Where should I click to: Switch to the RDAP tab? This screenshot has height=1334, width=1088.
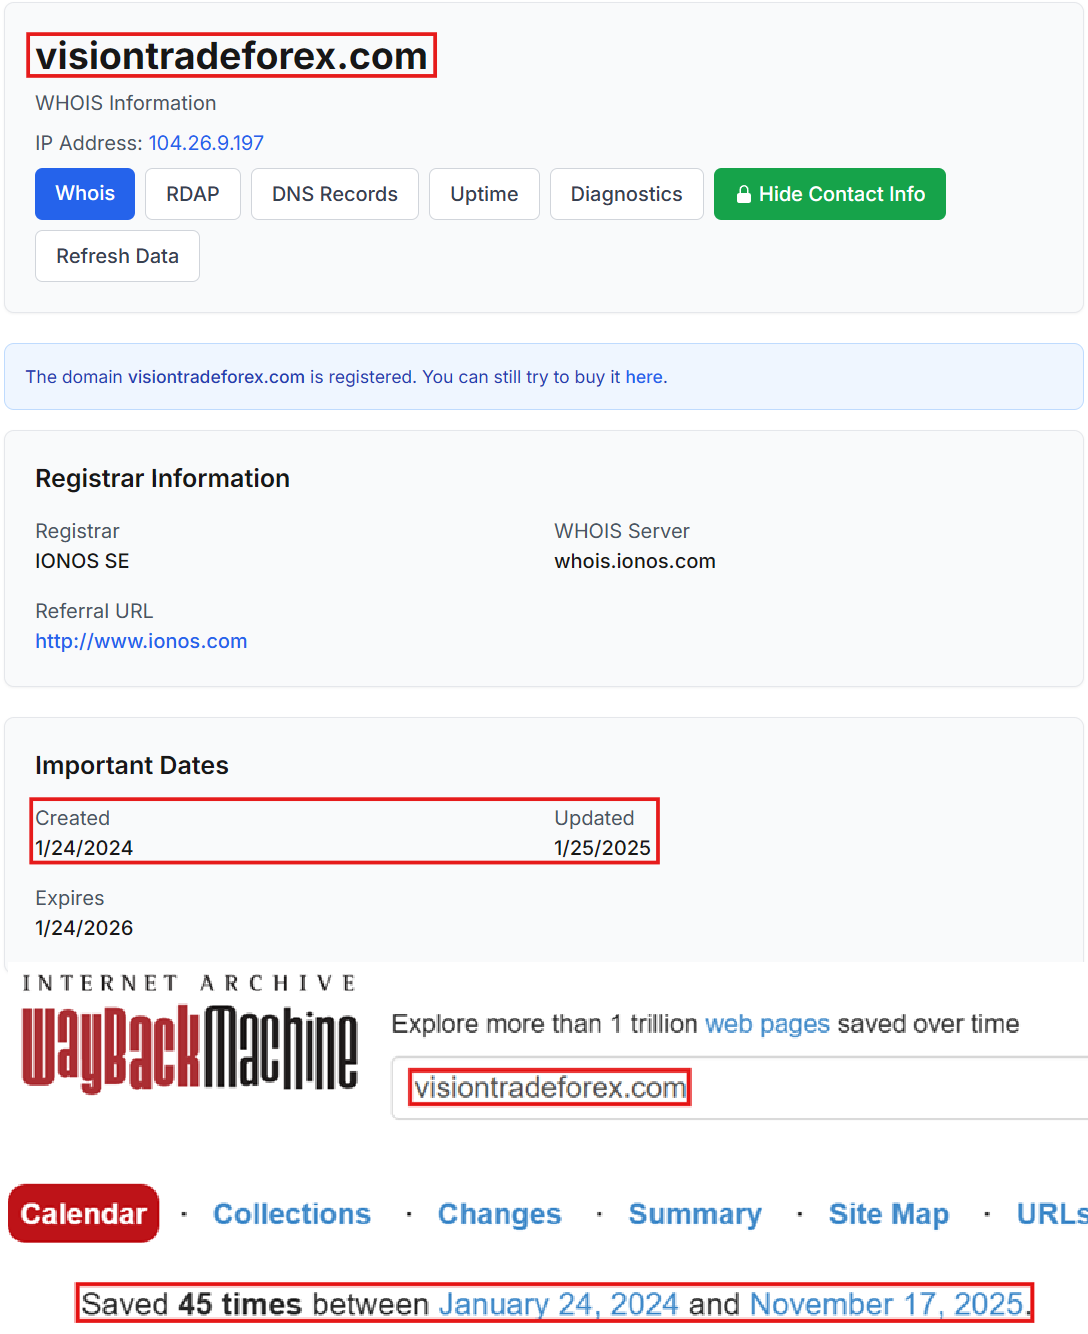tap(192, 194)
